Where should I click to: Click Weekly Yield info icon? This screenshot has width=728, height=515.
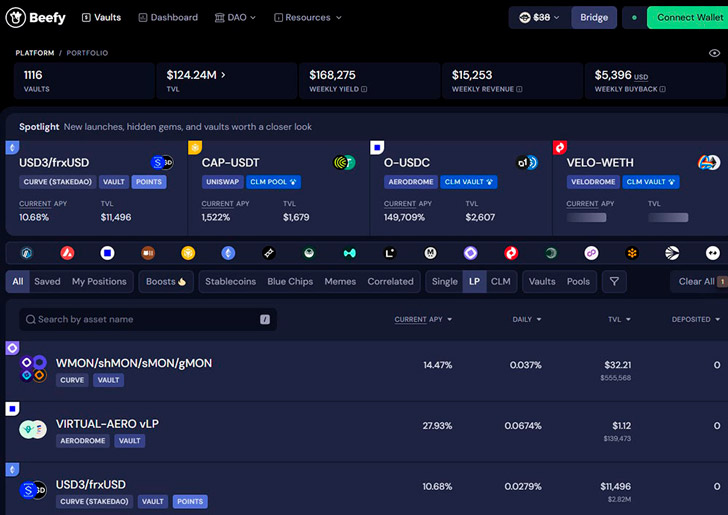click(364, 89)
